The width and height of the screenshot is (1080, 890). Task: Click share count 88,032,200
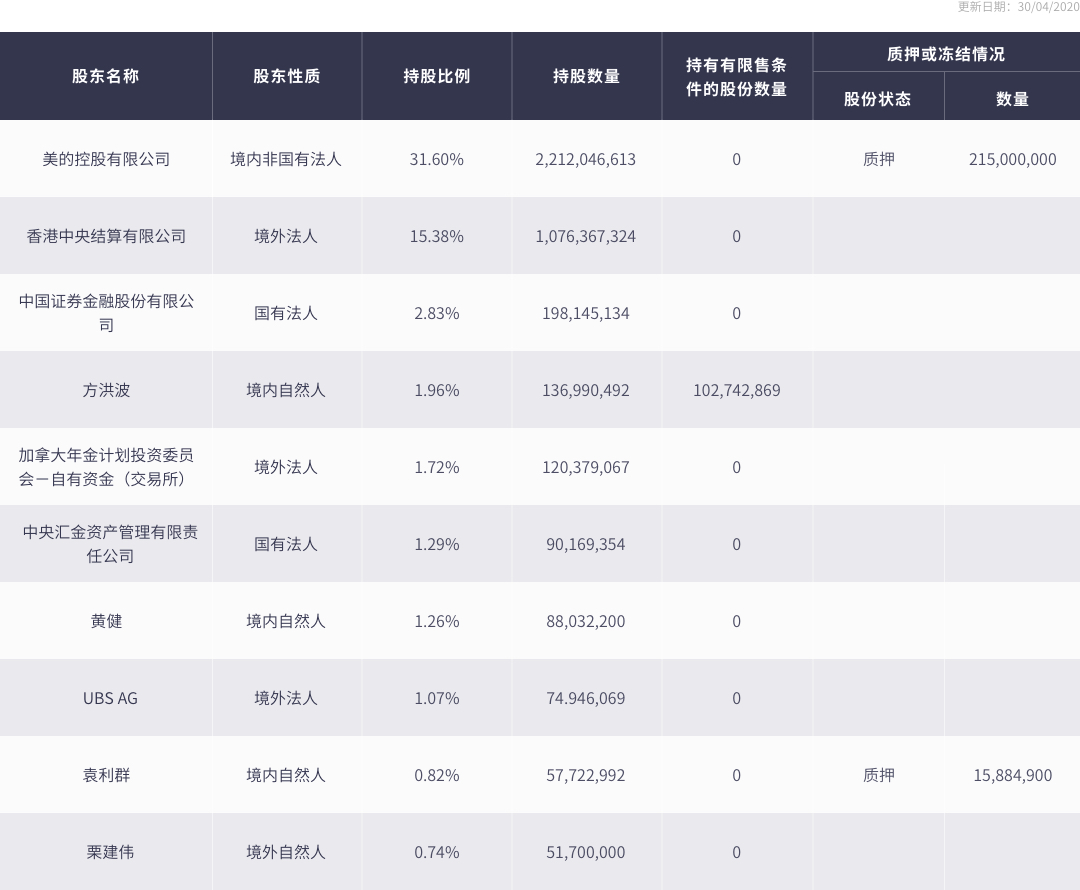point(585,621)
